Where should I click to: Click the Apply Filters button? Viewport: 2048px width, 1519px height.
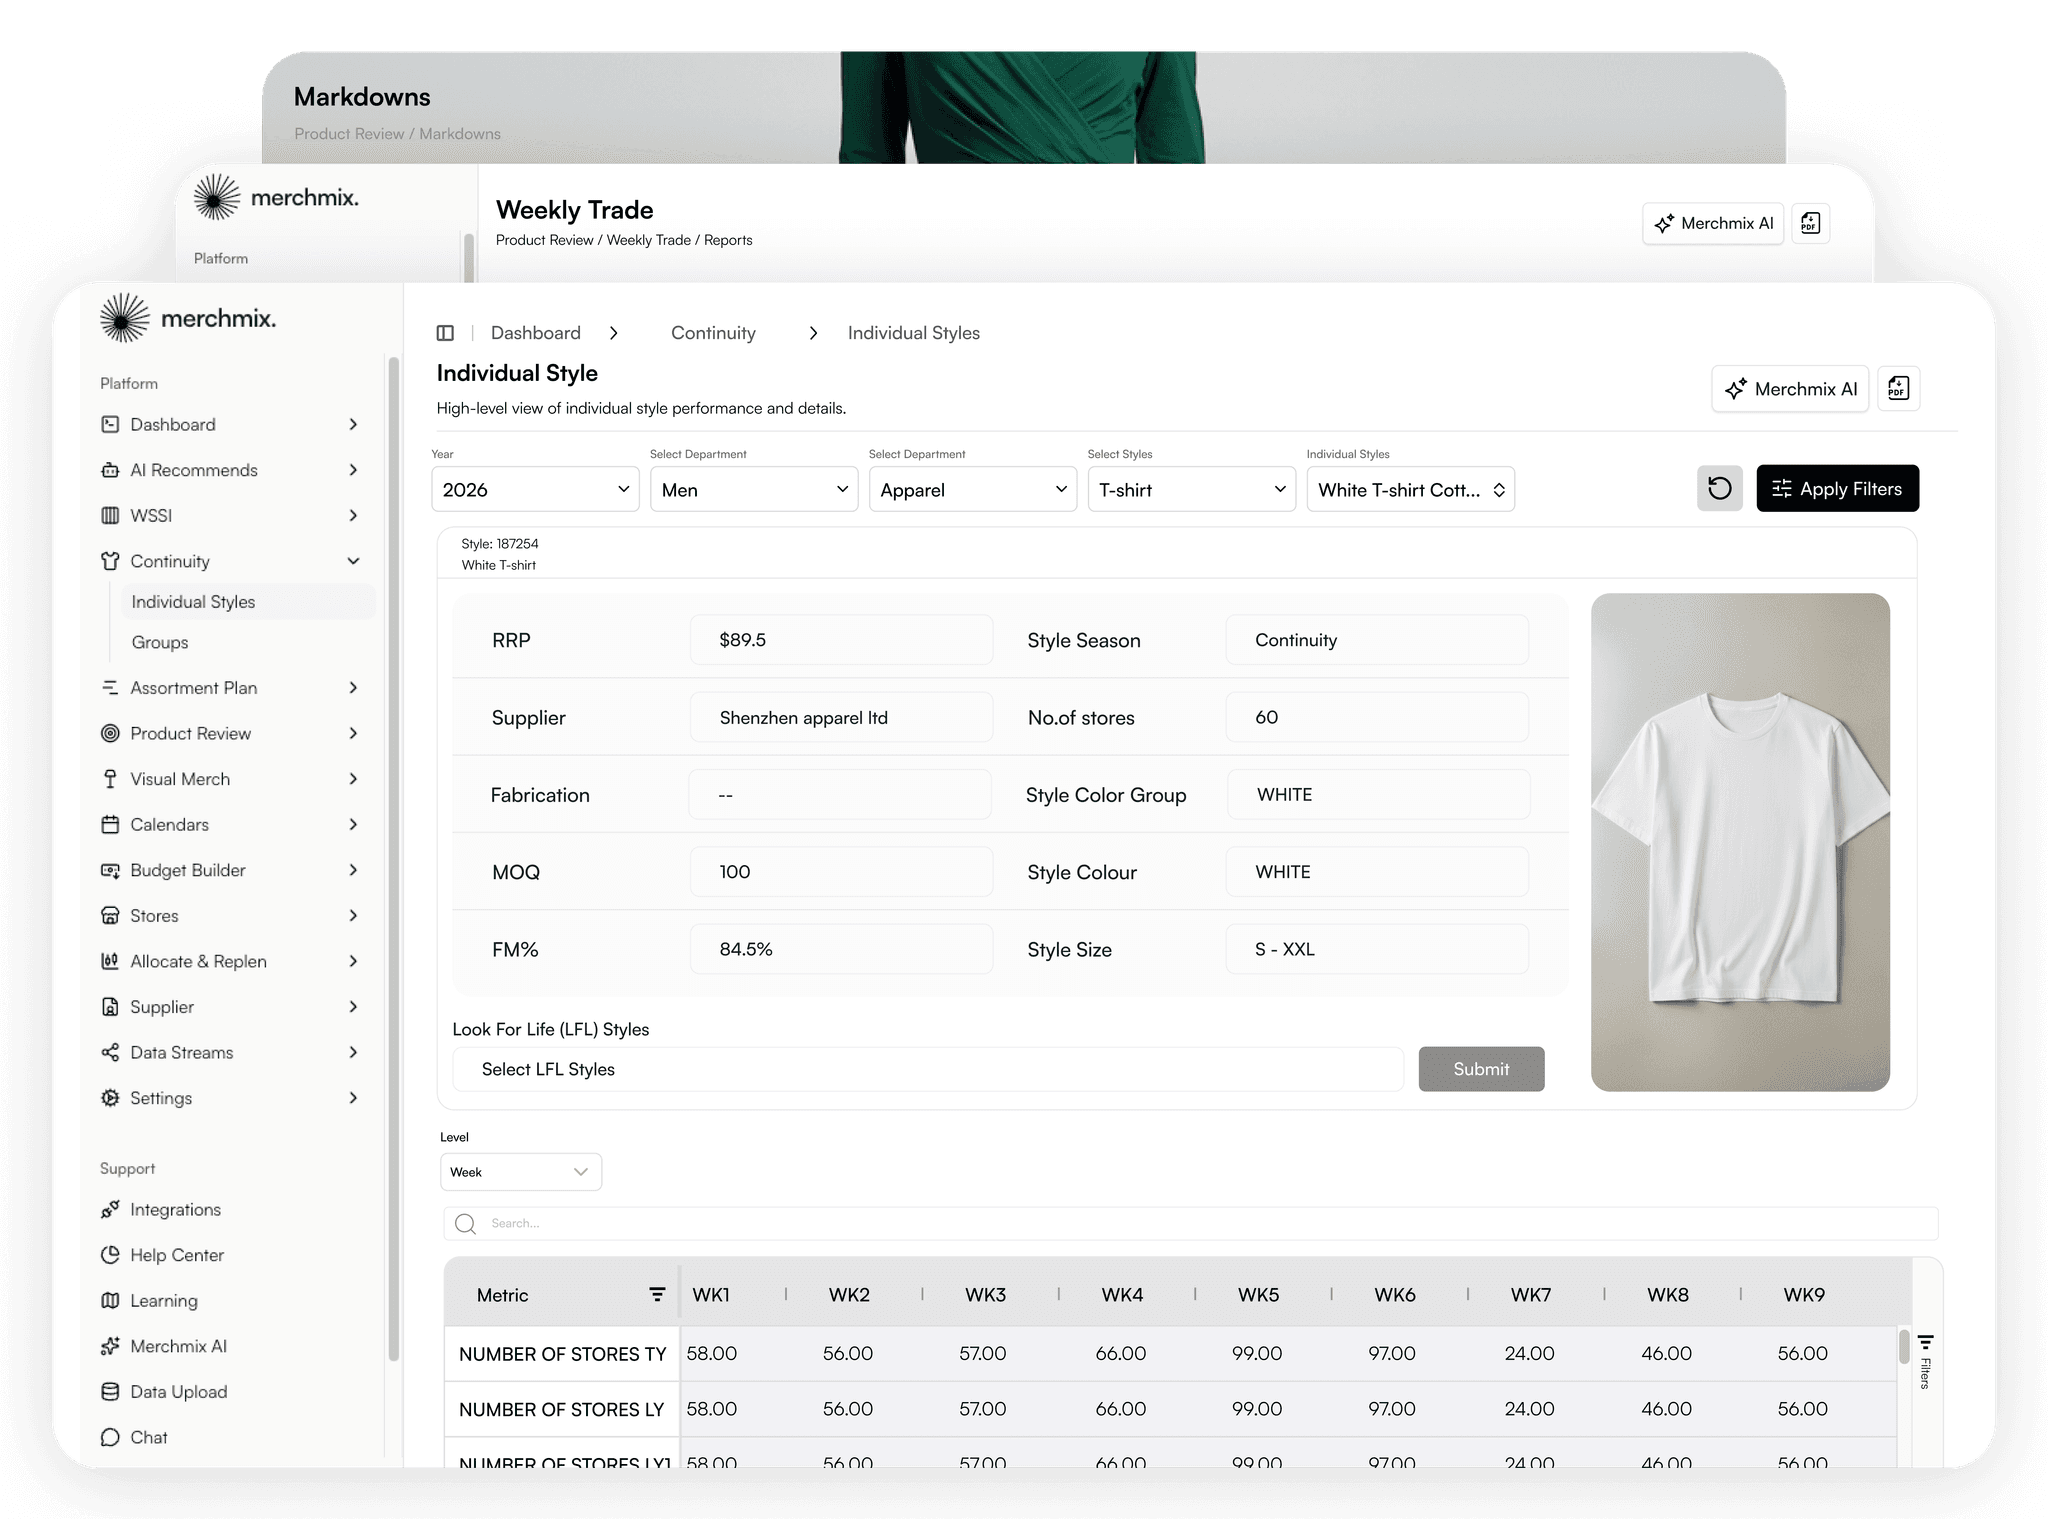click(x=1837, y=488)
